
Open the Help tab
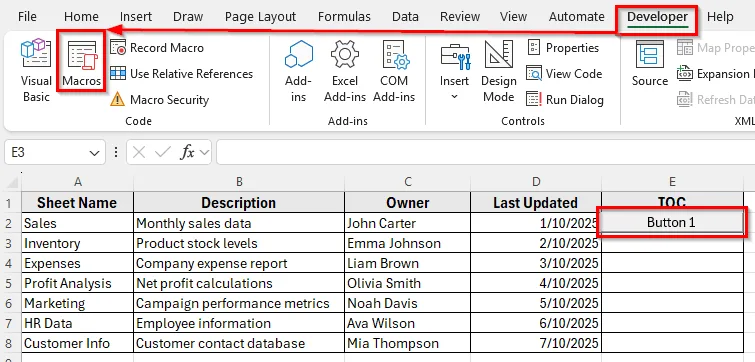[x=720, y=16]
